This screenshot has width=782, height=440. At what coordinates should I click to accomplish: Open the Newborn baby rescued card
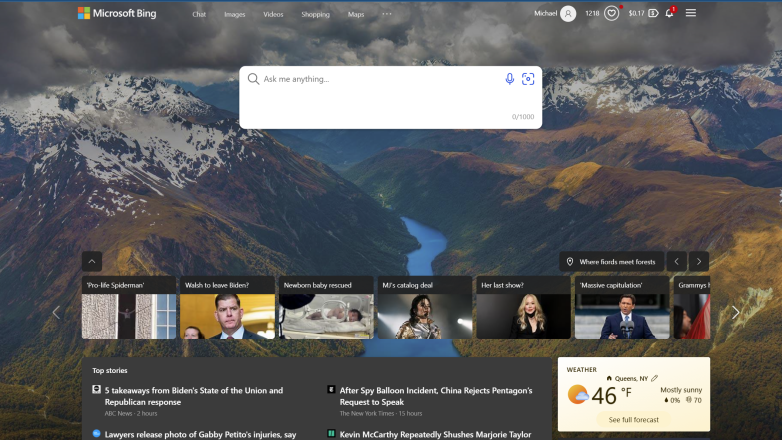[x=326, y=307]
